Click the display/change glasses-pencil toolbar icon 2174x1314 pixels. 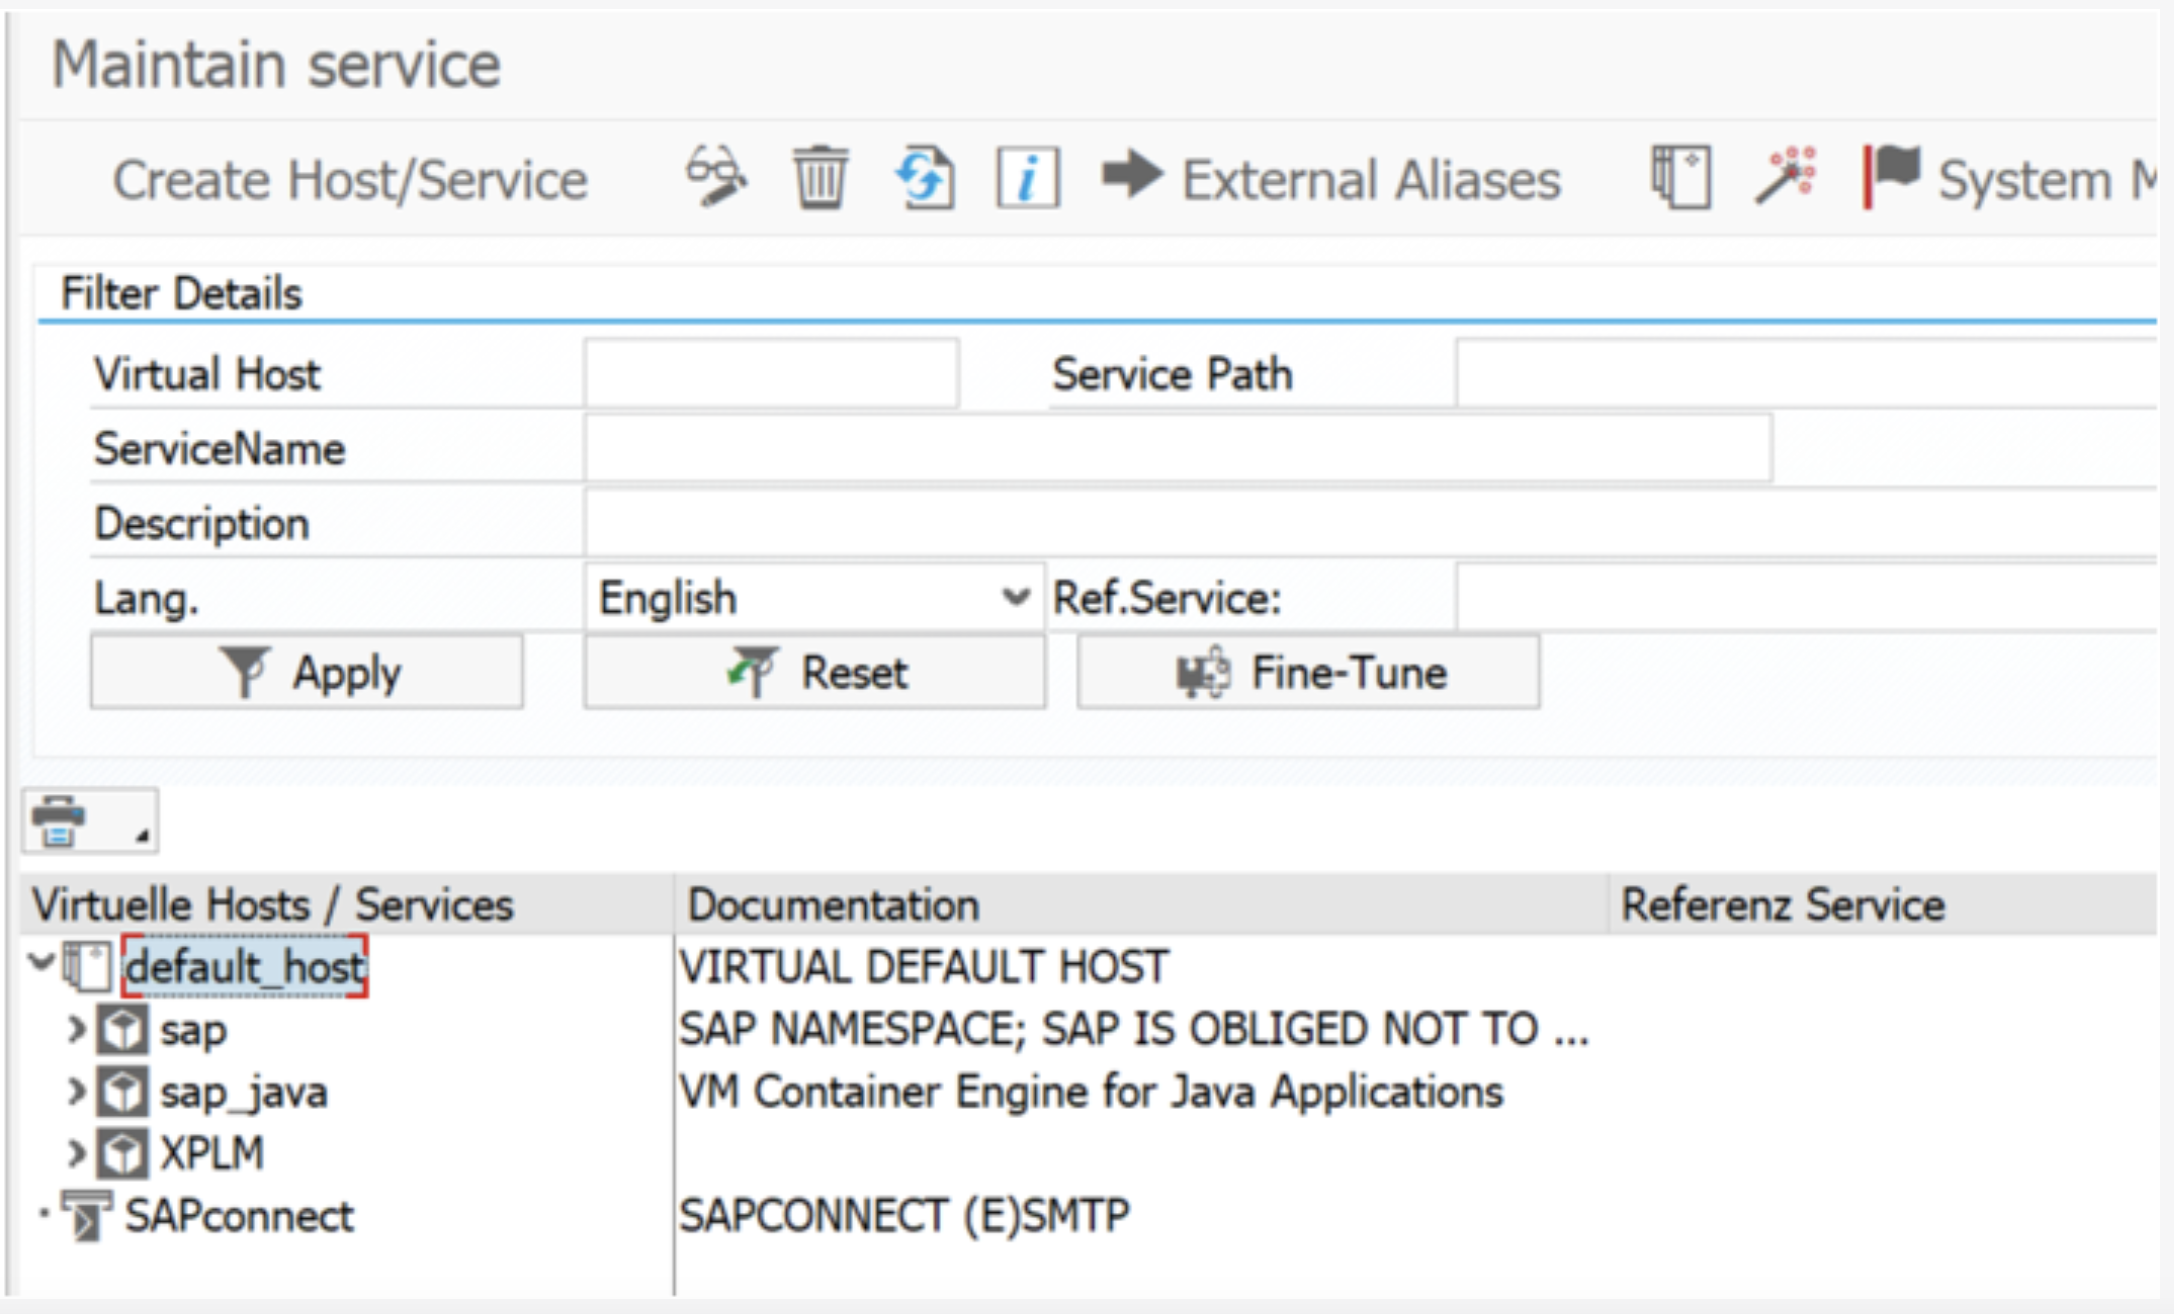(716, 178)
